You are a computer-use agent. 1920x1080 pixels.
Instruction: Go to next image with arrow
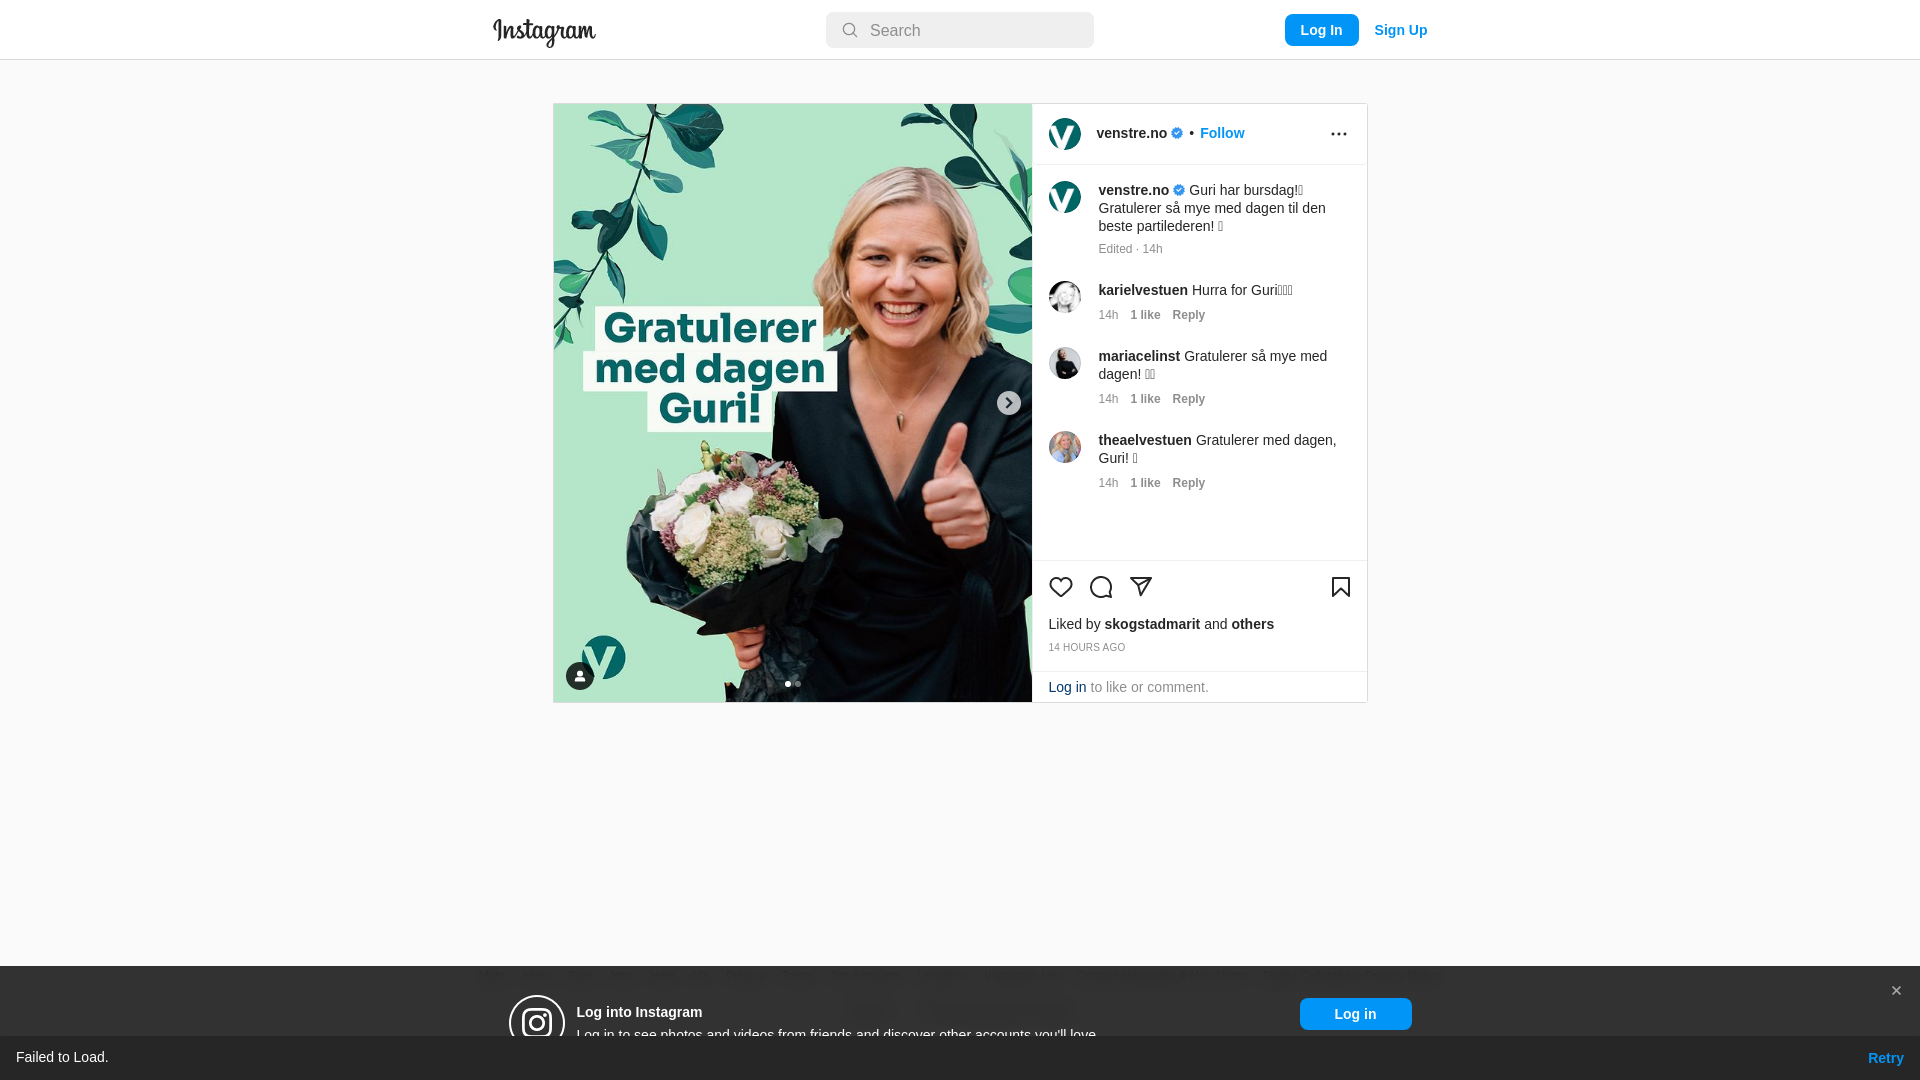tap(1009, 403)
